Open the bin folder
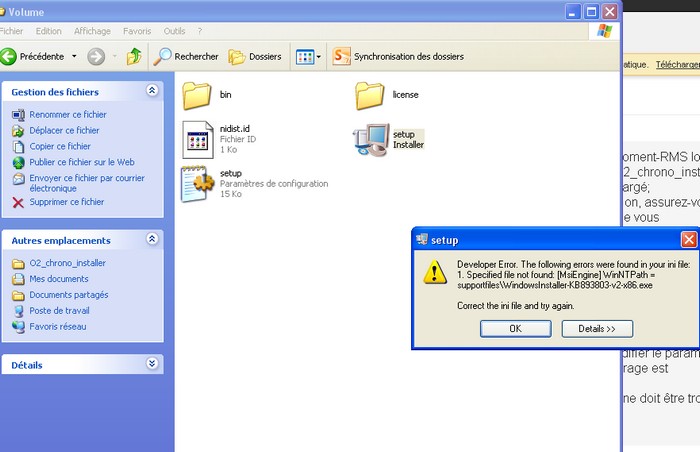The height and width of the screenshot is (452, 700). coord(197,96)
